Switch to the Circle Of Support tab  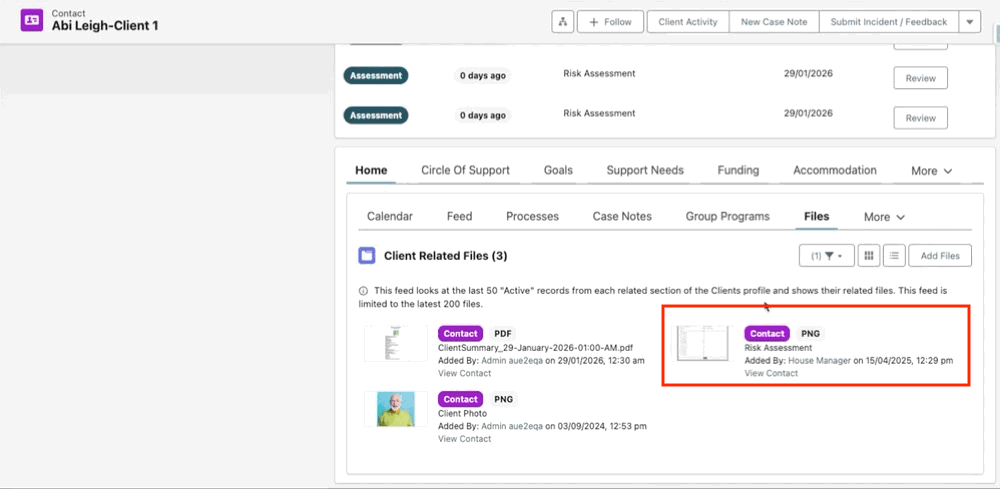[465, 170]
